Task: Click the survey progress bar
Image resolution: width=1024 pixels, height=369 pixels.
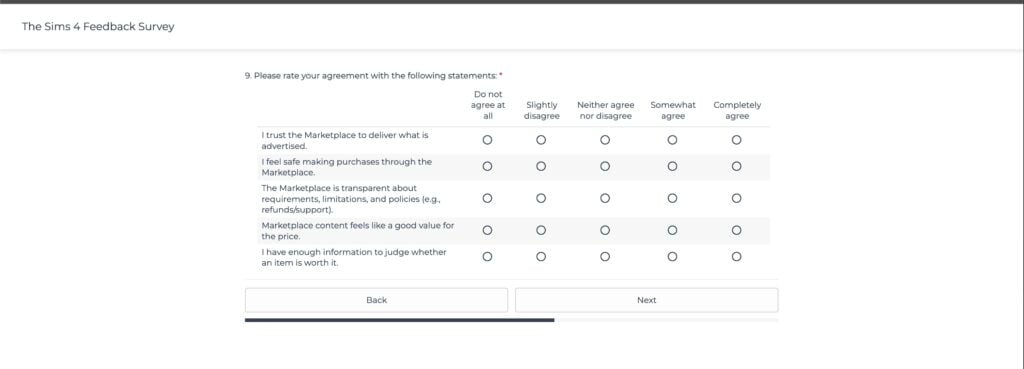Action: coord(511,320)
